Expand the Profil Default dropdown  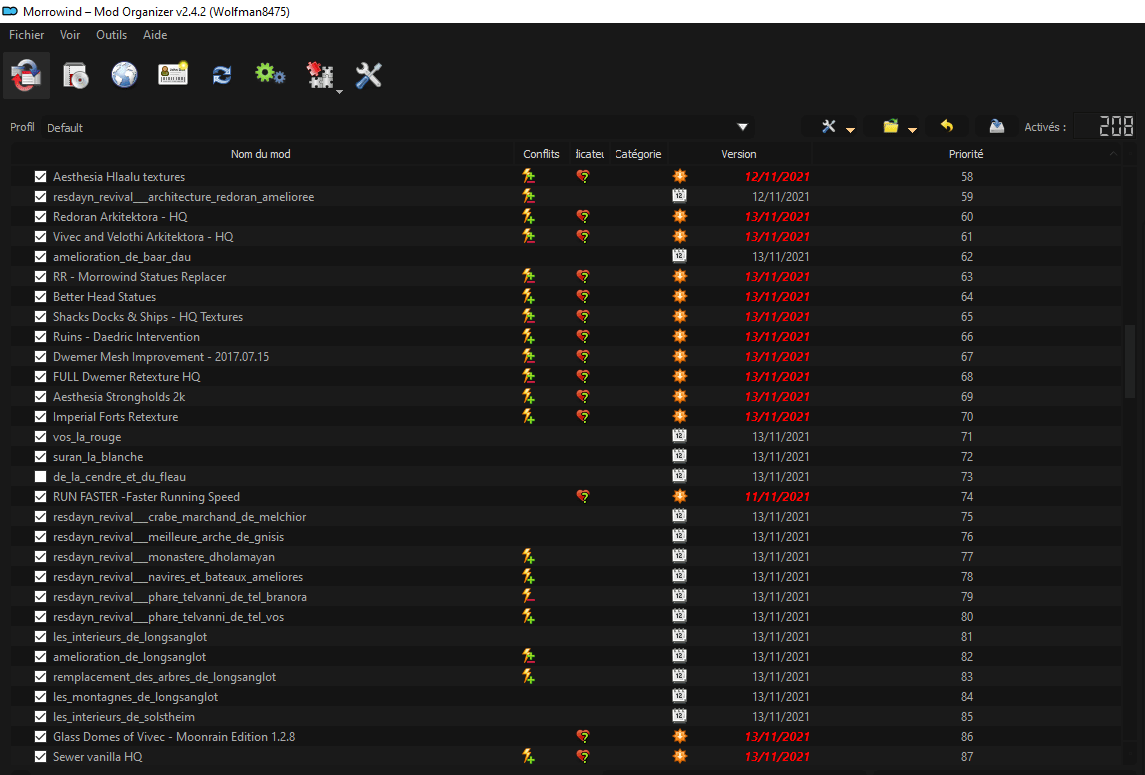click(742, 127)
